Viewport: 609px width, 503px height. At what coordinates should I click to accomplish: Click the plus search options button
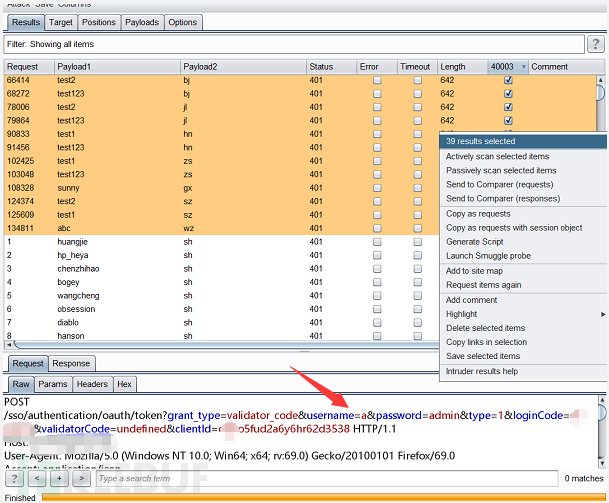tap(59, 478)
